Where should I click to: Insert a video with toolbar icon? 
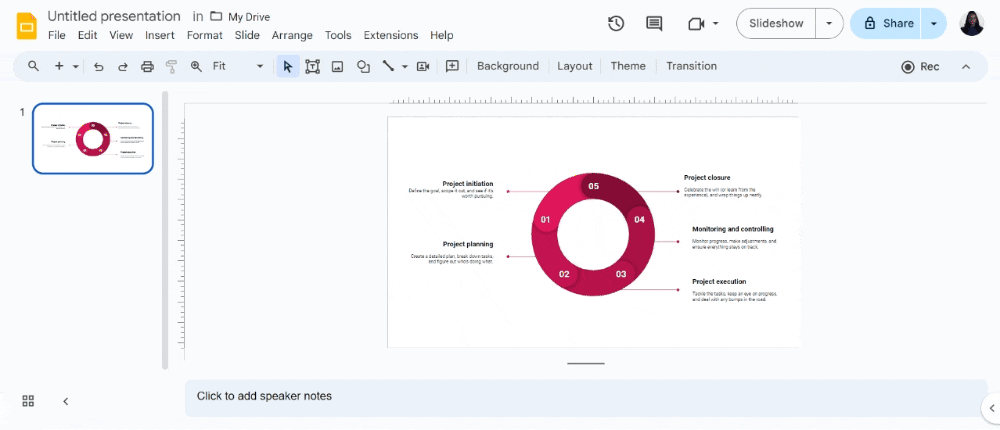423,66
